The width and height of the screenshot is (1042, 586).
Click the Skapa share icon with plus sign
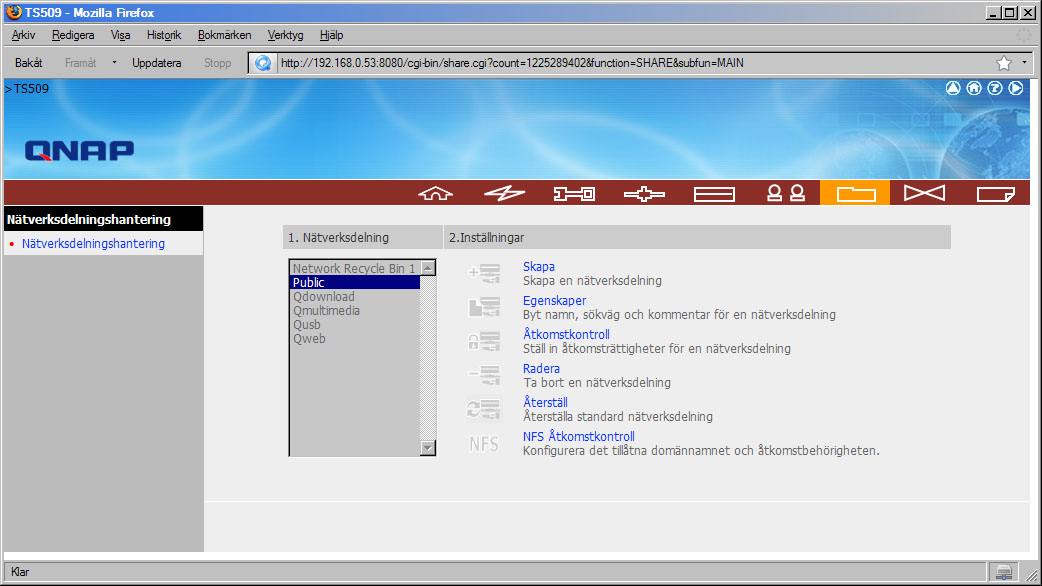coord(485,274)
